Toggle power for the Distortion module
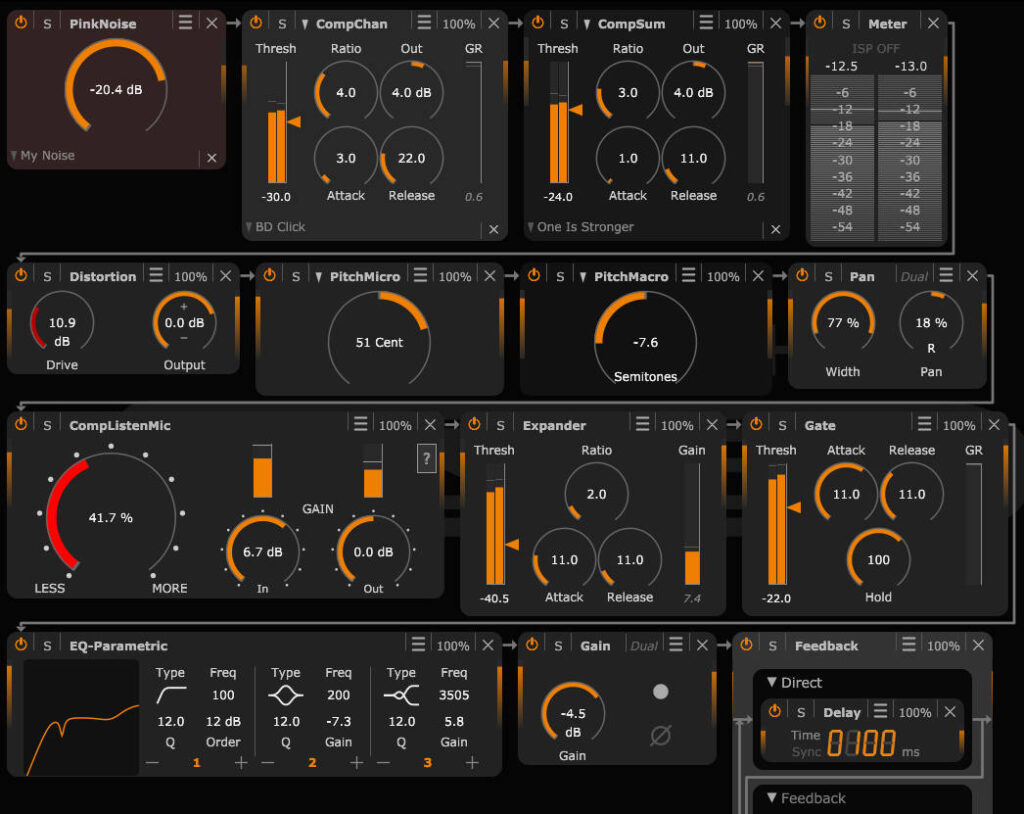This screenshot has width=1024, height=814. pos(21,275)
